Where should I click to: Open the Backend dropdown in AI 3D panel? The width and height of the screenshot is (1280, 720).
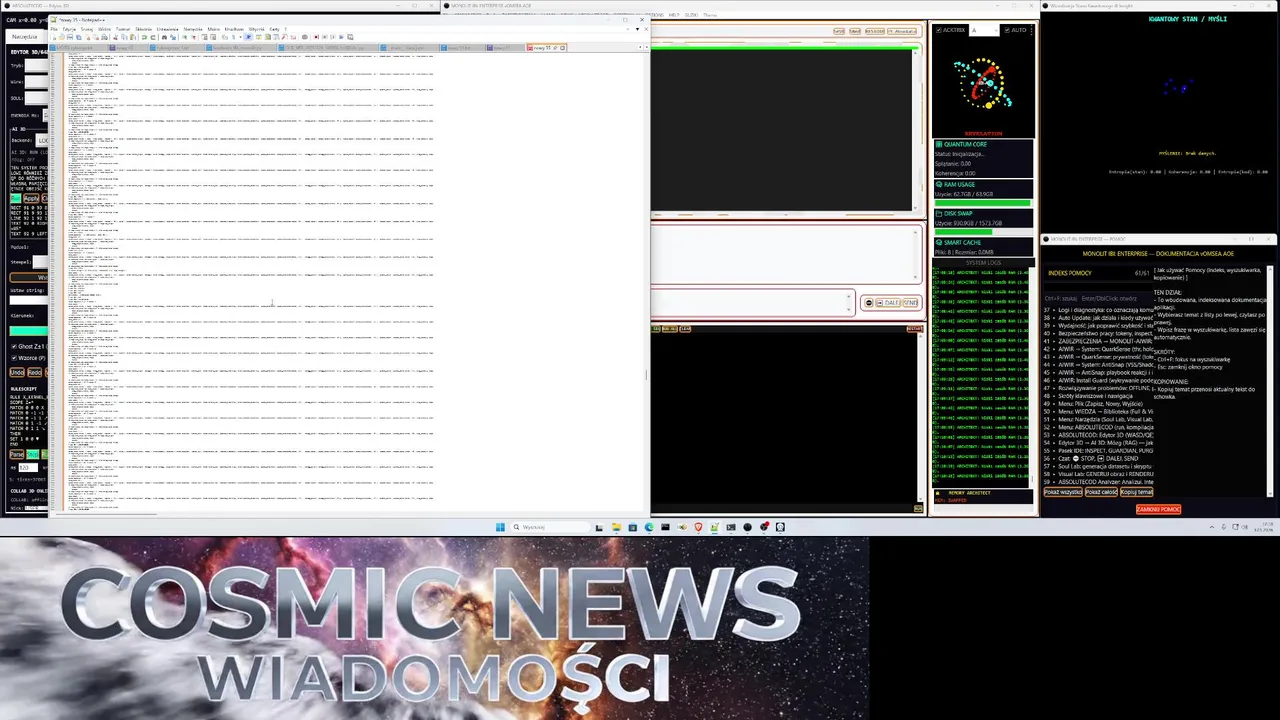[43, 141]
